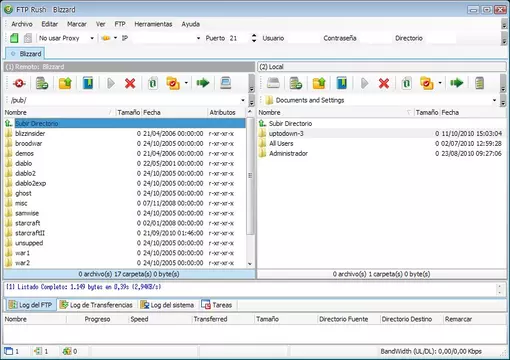Screen dimensions: 510x360
Task: Go up a folder in remote toolbar
Action: click(x=65, y=83)
